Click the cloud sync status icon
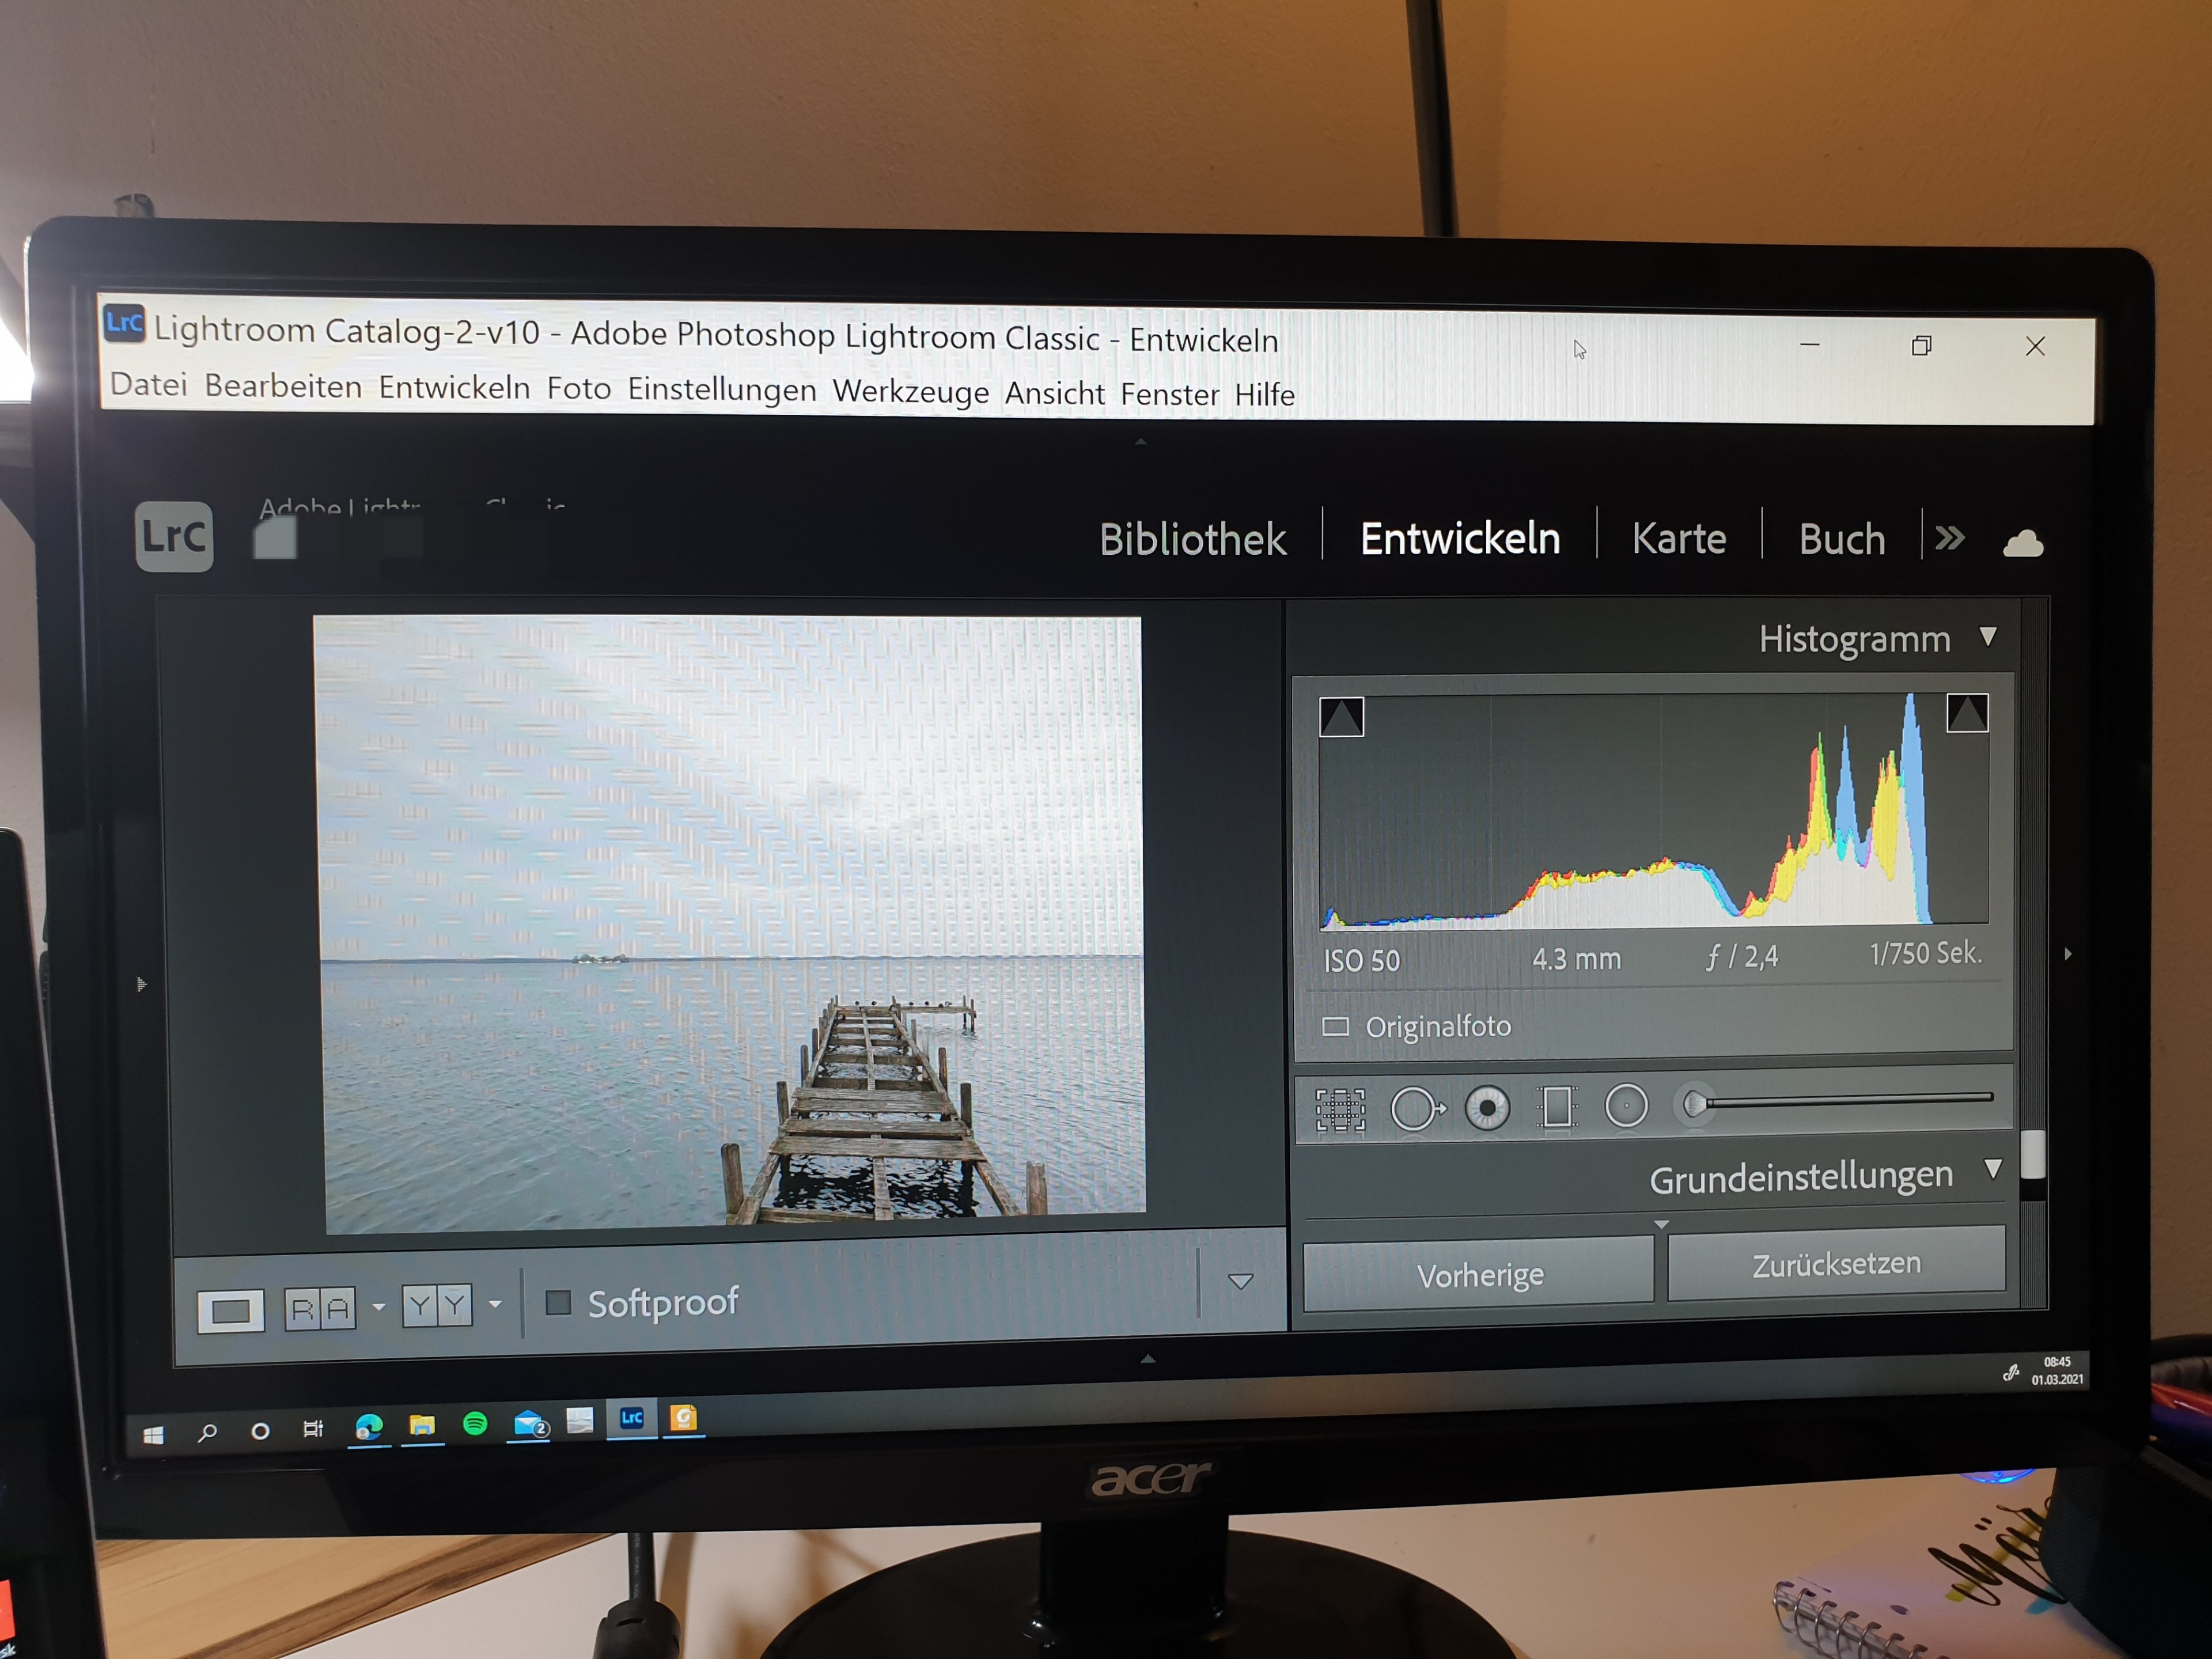Viewport: 2212px width, 1659px height. coord(2022,544)
